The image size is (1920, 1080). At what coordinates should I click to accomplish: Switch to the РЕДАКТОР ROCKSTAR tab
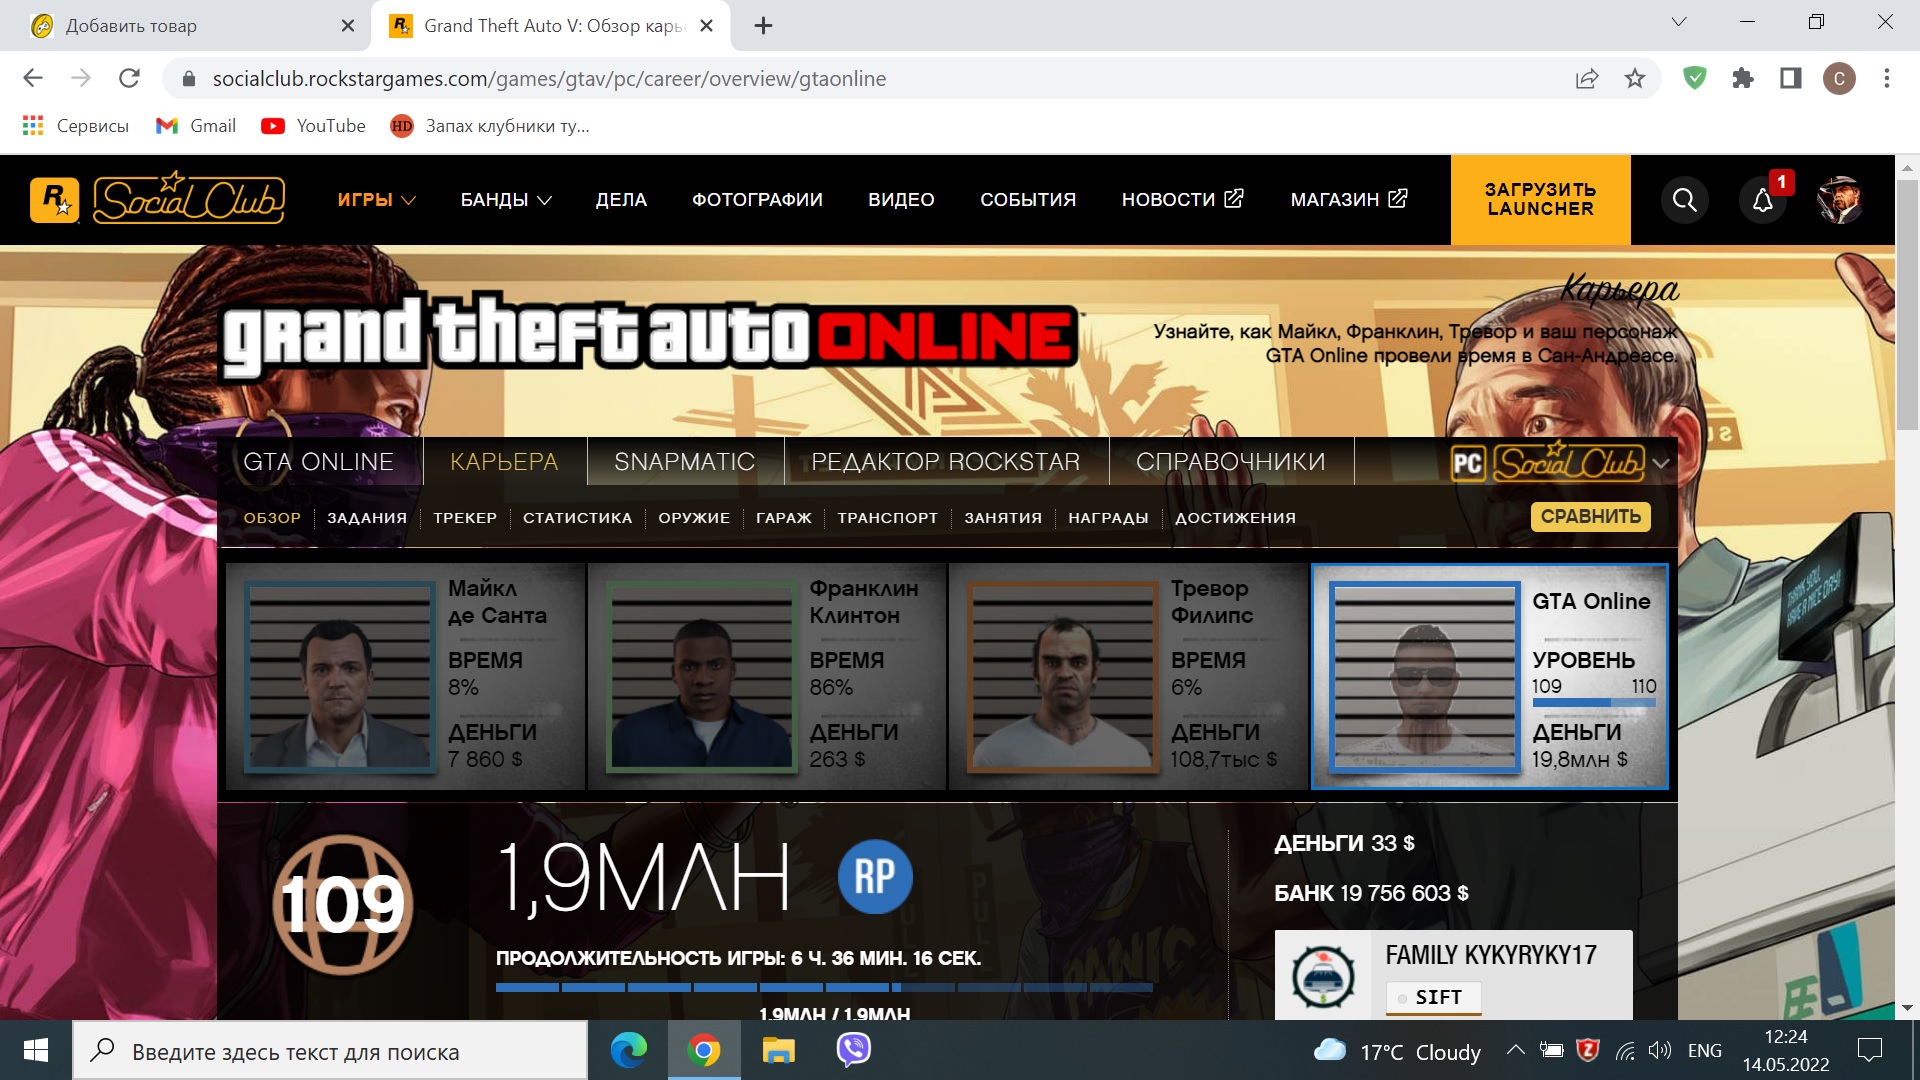click(x=946, y=462)
